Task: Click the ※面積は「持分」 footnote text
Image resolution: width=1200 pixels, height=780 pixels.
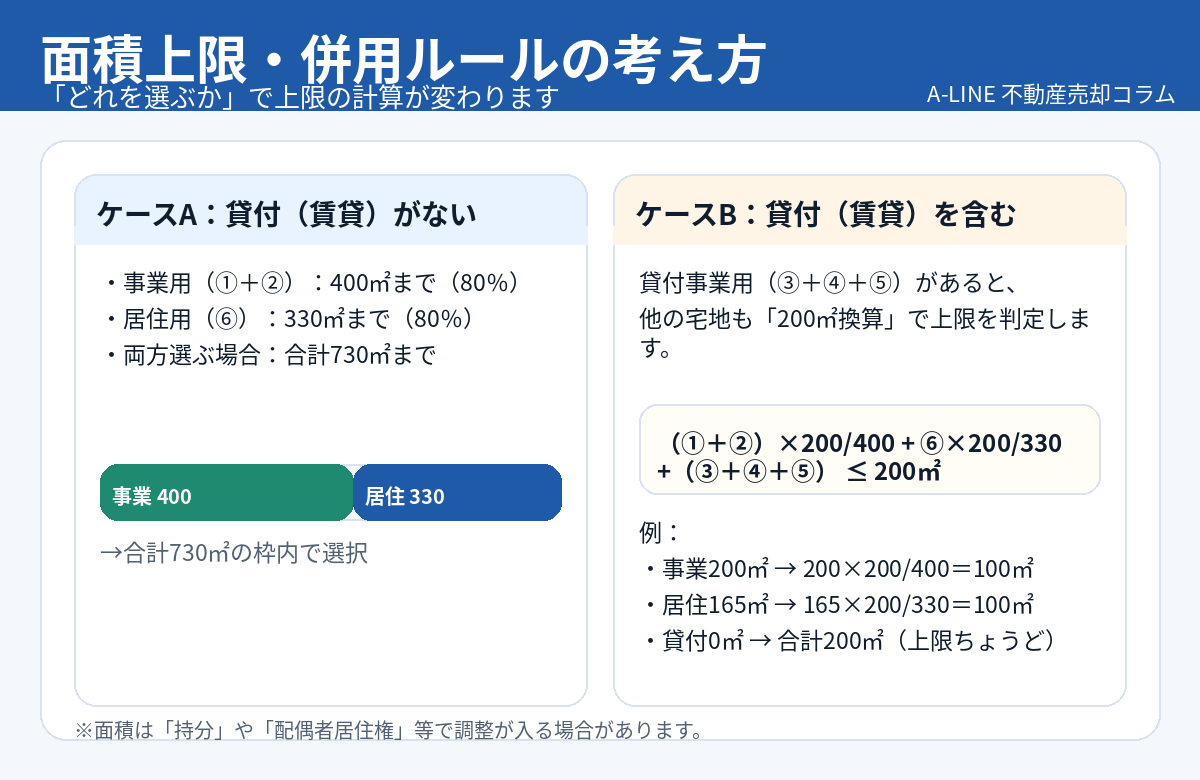Action: 390,730
